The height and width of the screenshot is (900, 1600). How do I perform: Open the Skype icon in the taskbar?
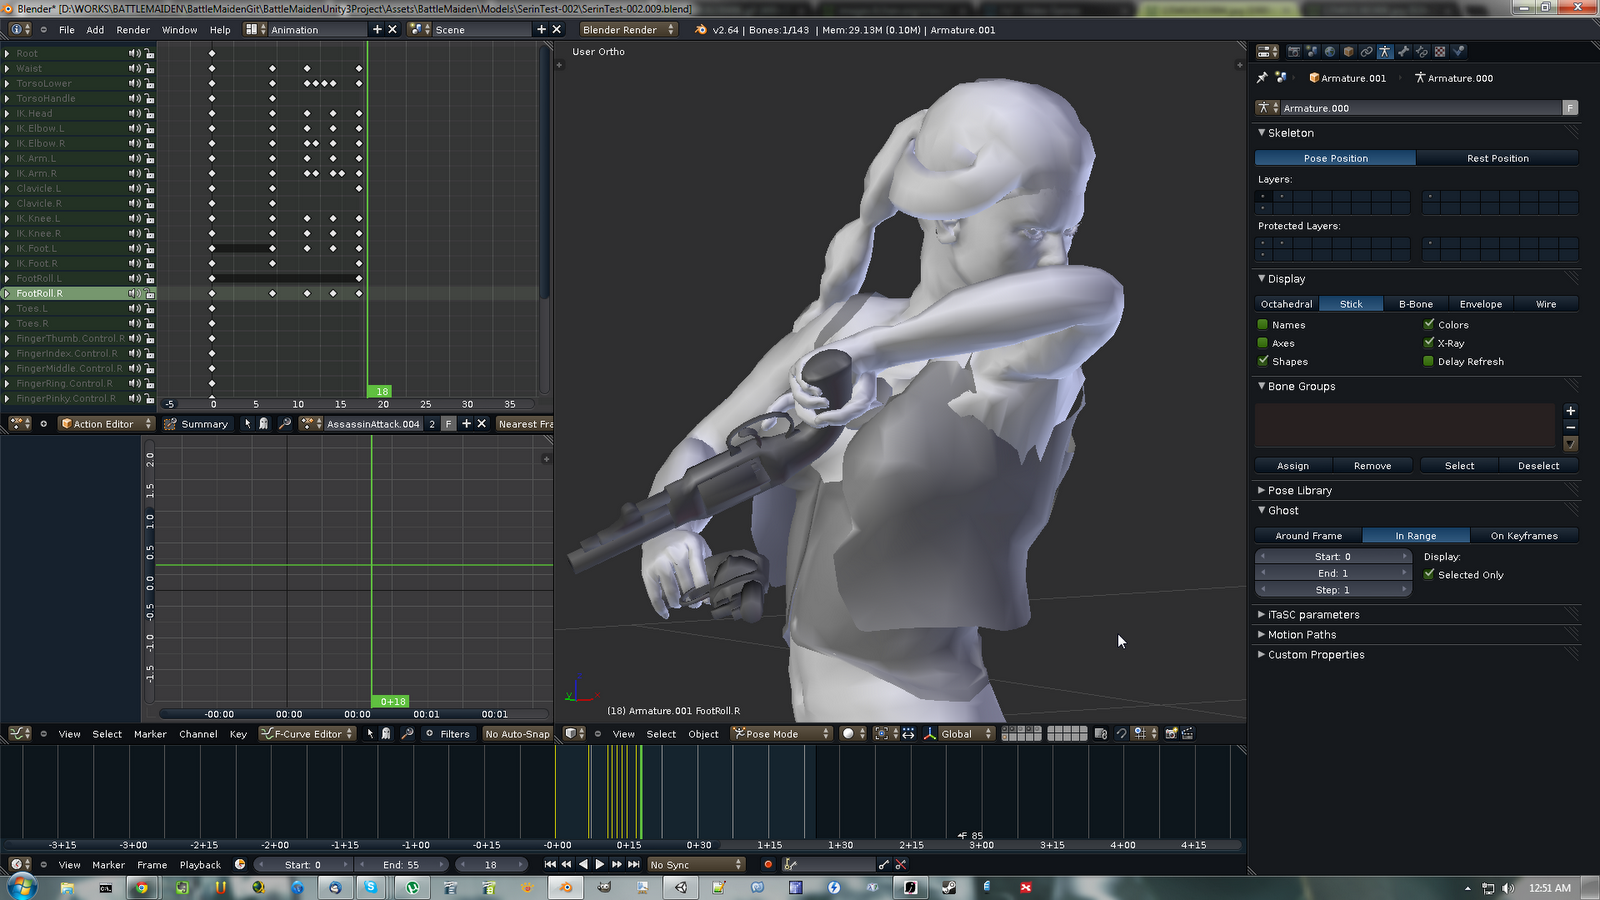371,887
